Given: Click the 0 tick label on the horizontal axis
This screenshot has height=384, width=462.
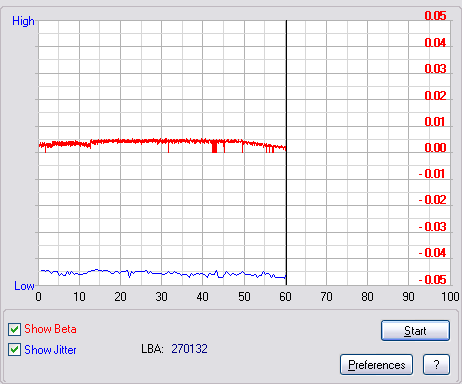Looking at the screenshot, I should point(39,296).
